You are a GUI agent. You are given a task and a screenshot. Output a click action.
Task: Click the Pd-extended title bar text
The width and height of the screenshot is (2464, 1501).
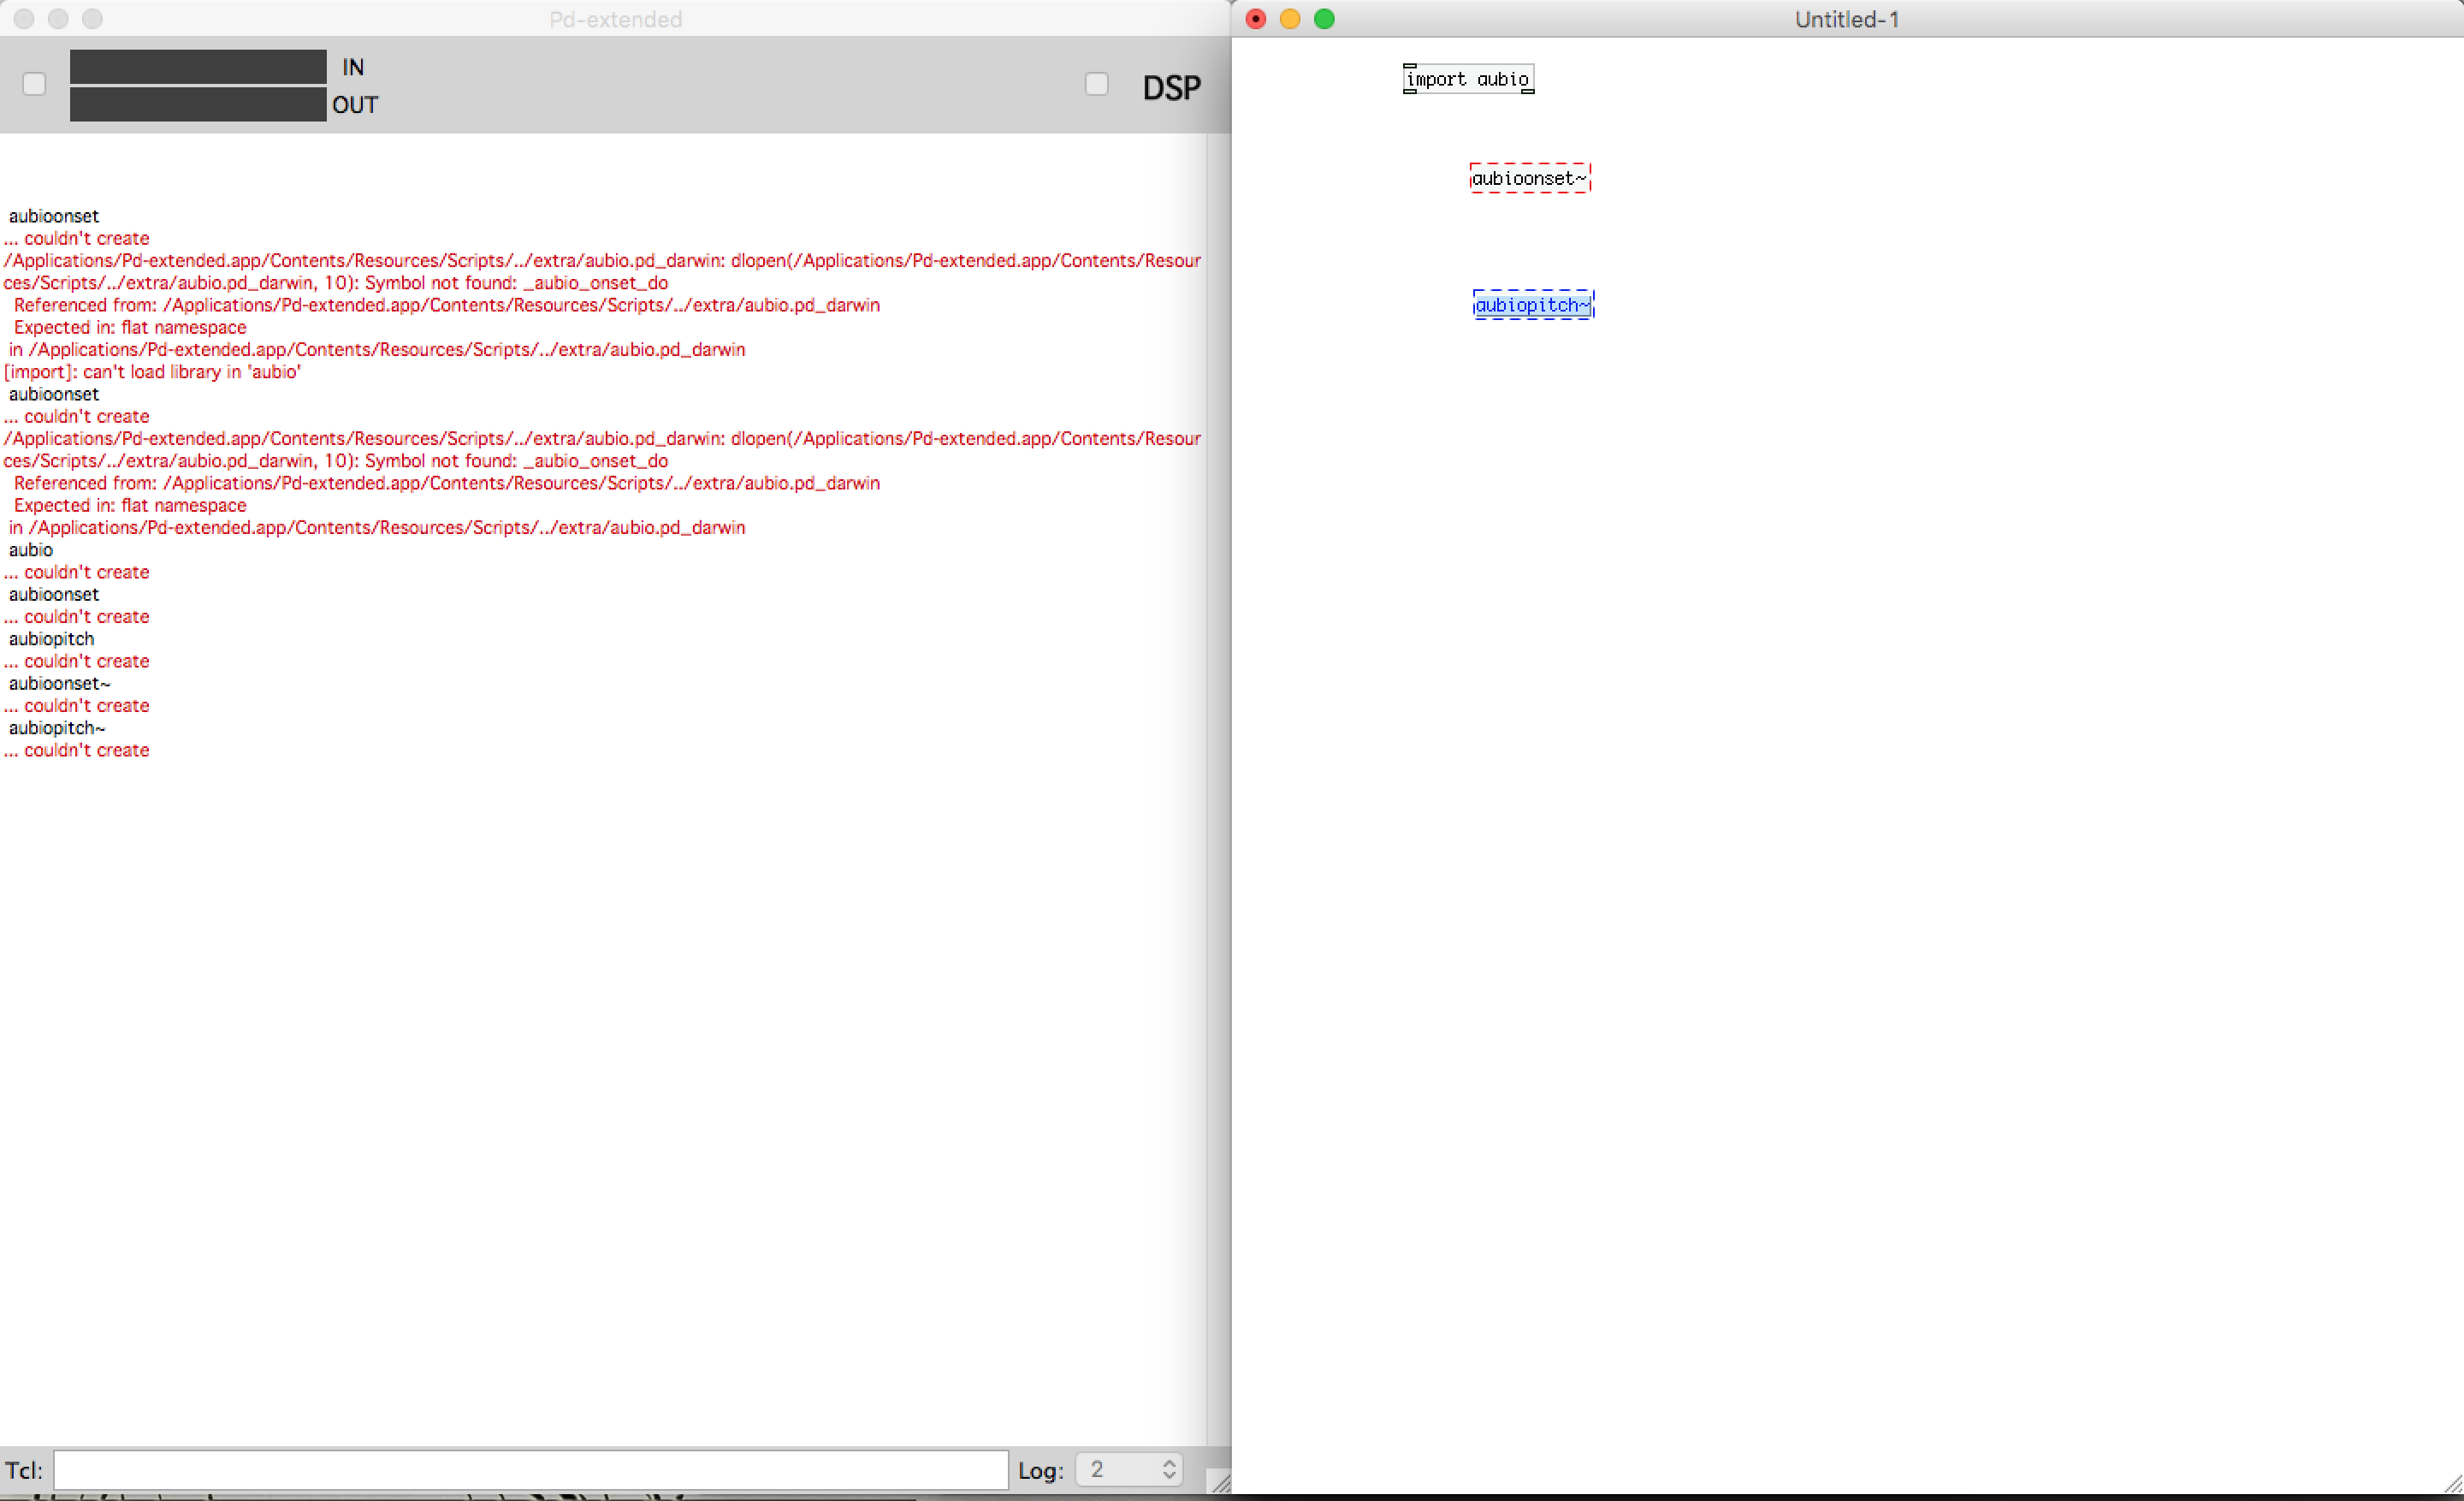(615, 19)
